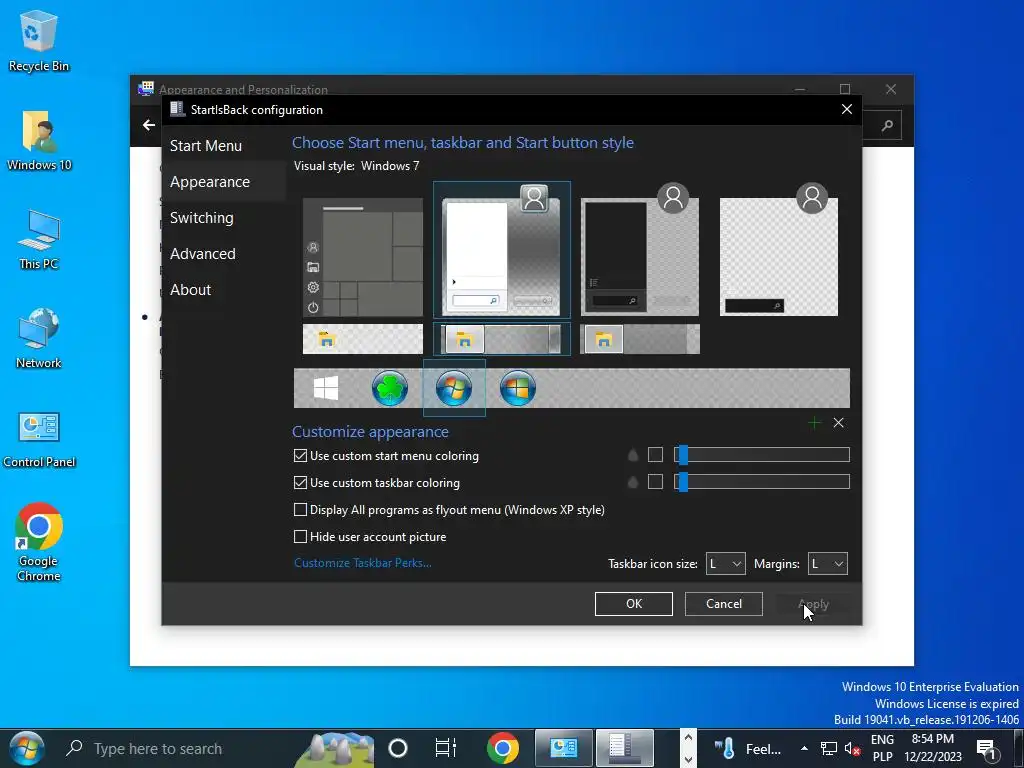Click start menu color swatch square
The width and height of the screenshot is (1024, 768).
(655, 455)
